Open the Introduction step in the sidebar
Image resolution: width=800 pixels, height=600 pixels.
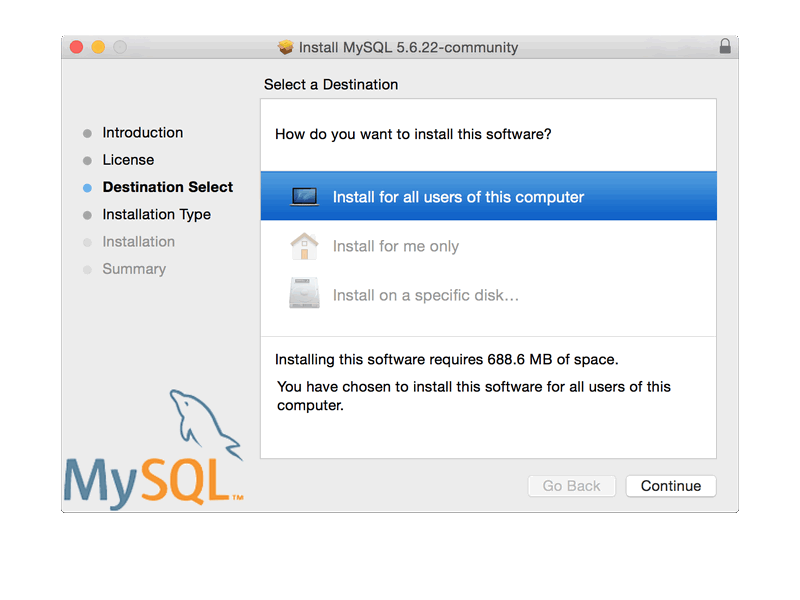click(143, 132)
